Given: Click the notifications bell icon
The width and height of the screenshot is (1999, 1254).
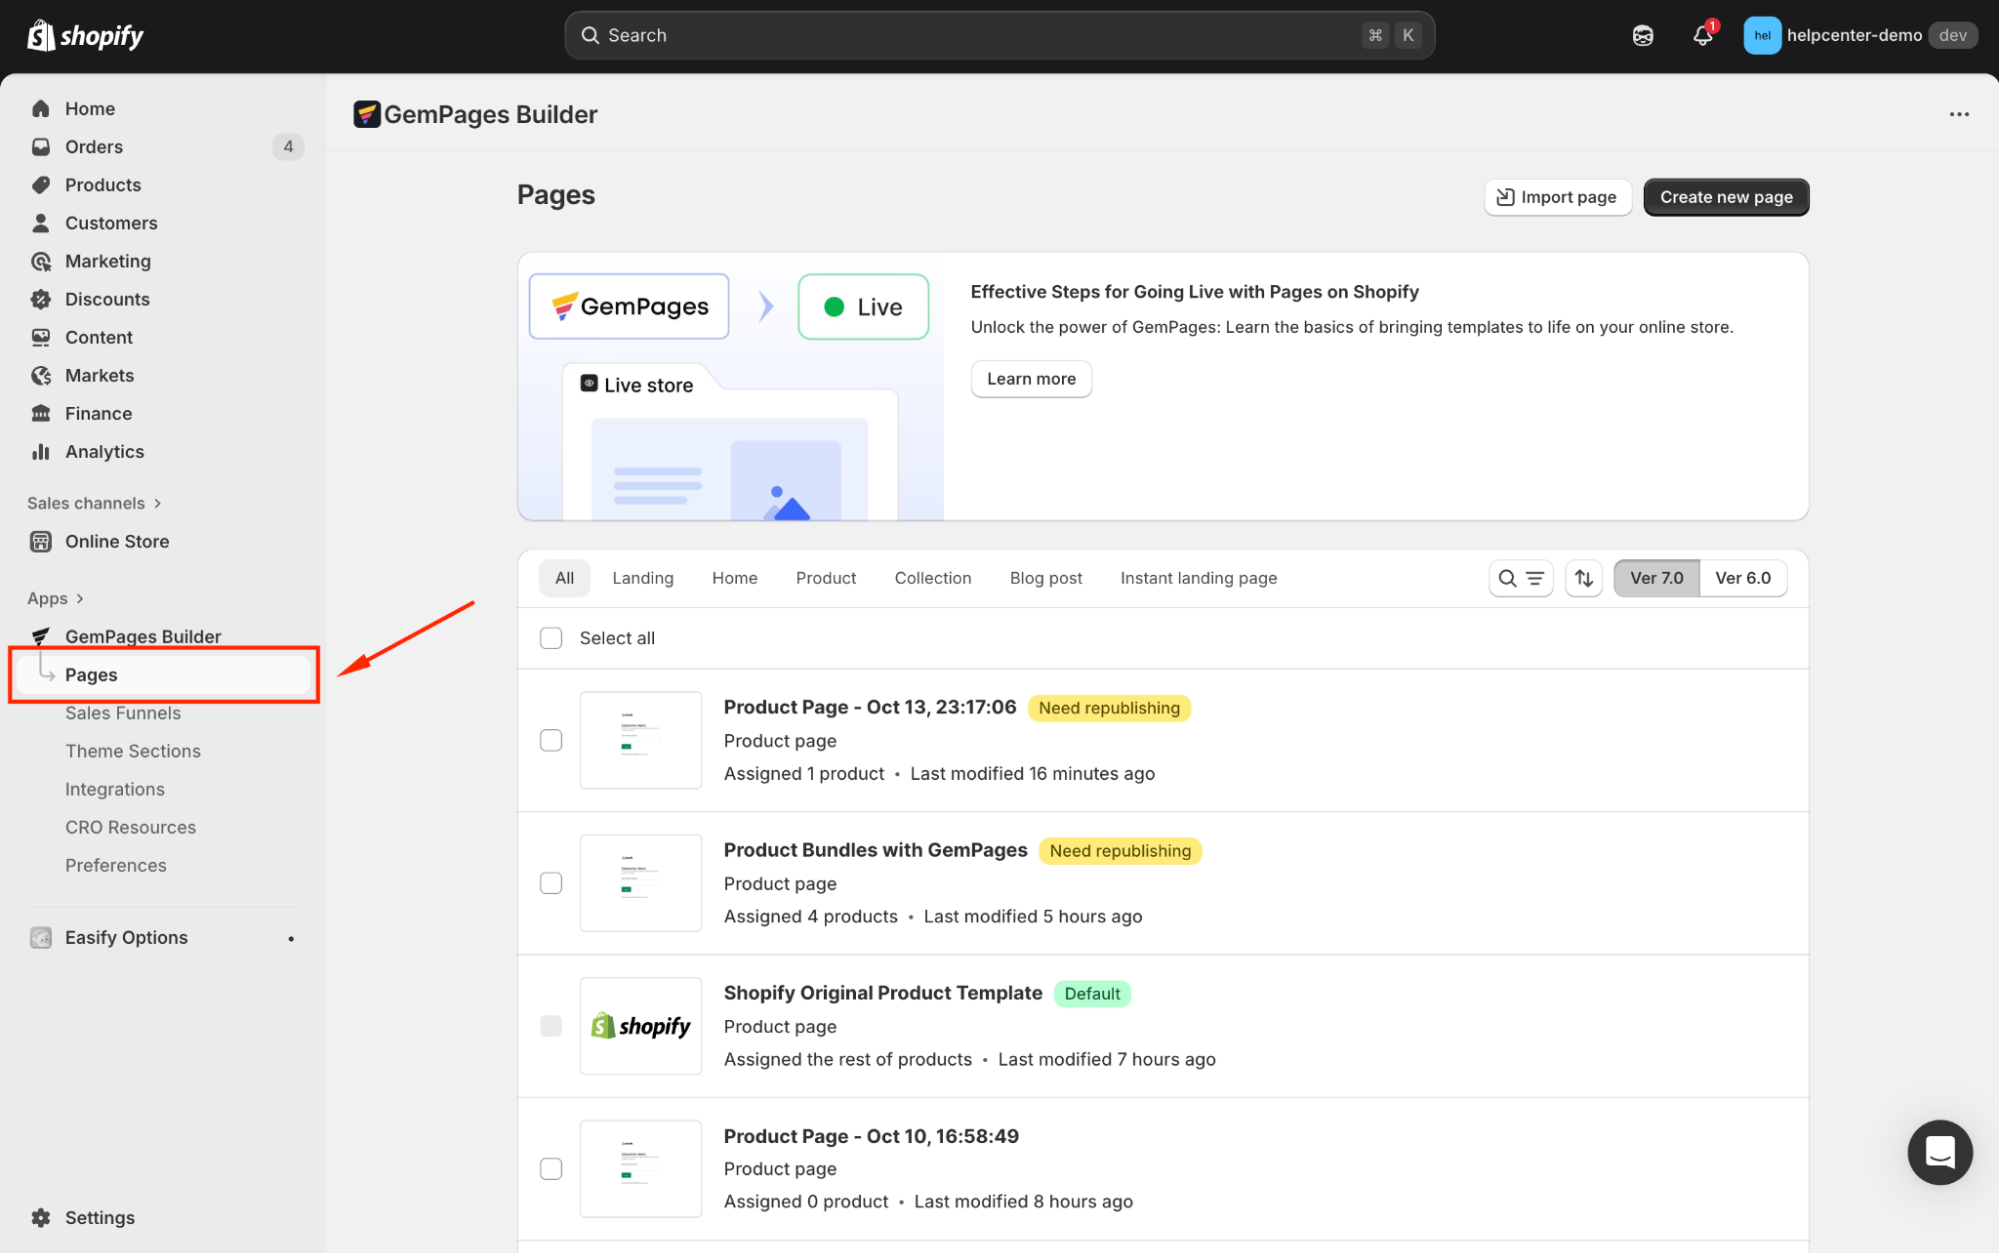Looking at the screenshot, I should click(x=1702, y=36).
